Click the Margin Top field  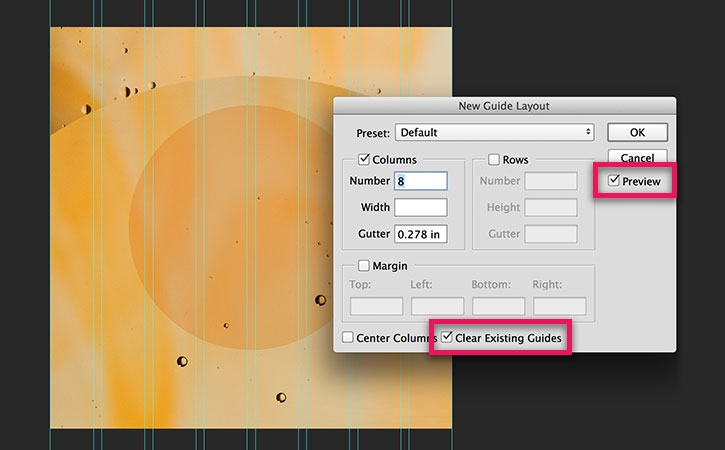(376, 306)
